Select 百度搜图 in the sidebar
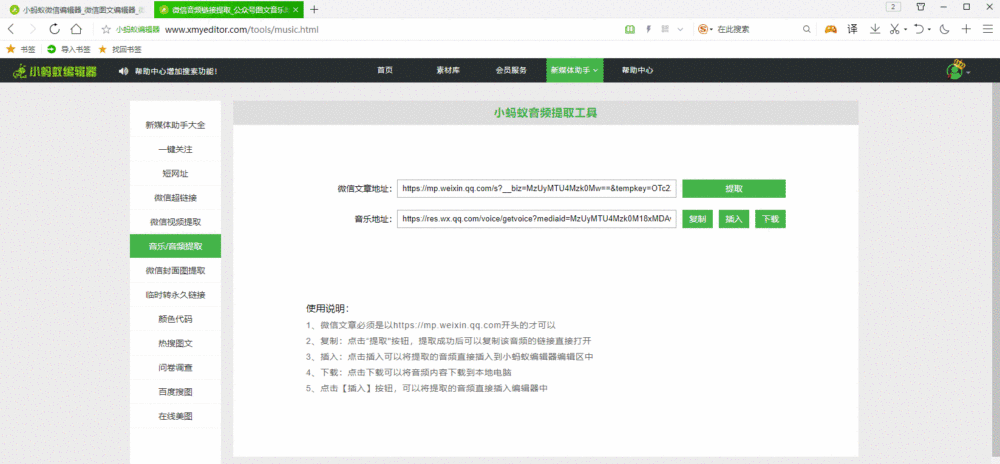Image resolution: width=1000 pixels, height=464 pixels. pos(175,391)
